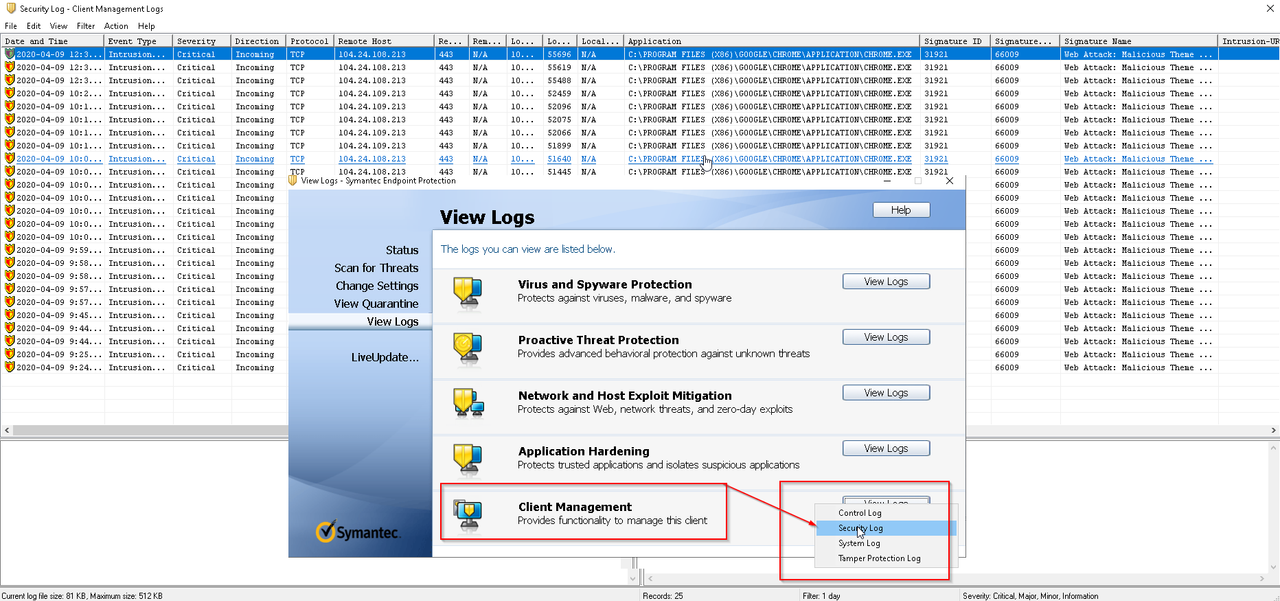Image resolution: width=1280 pixels, height=601 pixels.
Task: Click View Logs button for Network and Host Exploit Mitigation
Action: point(886,393)
